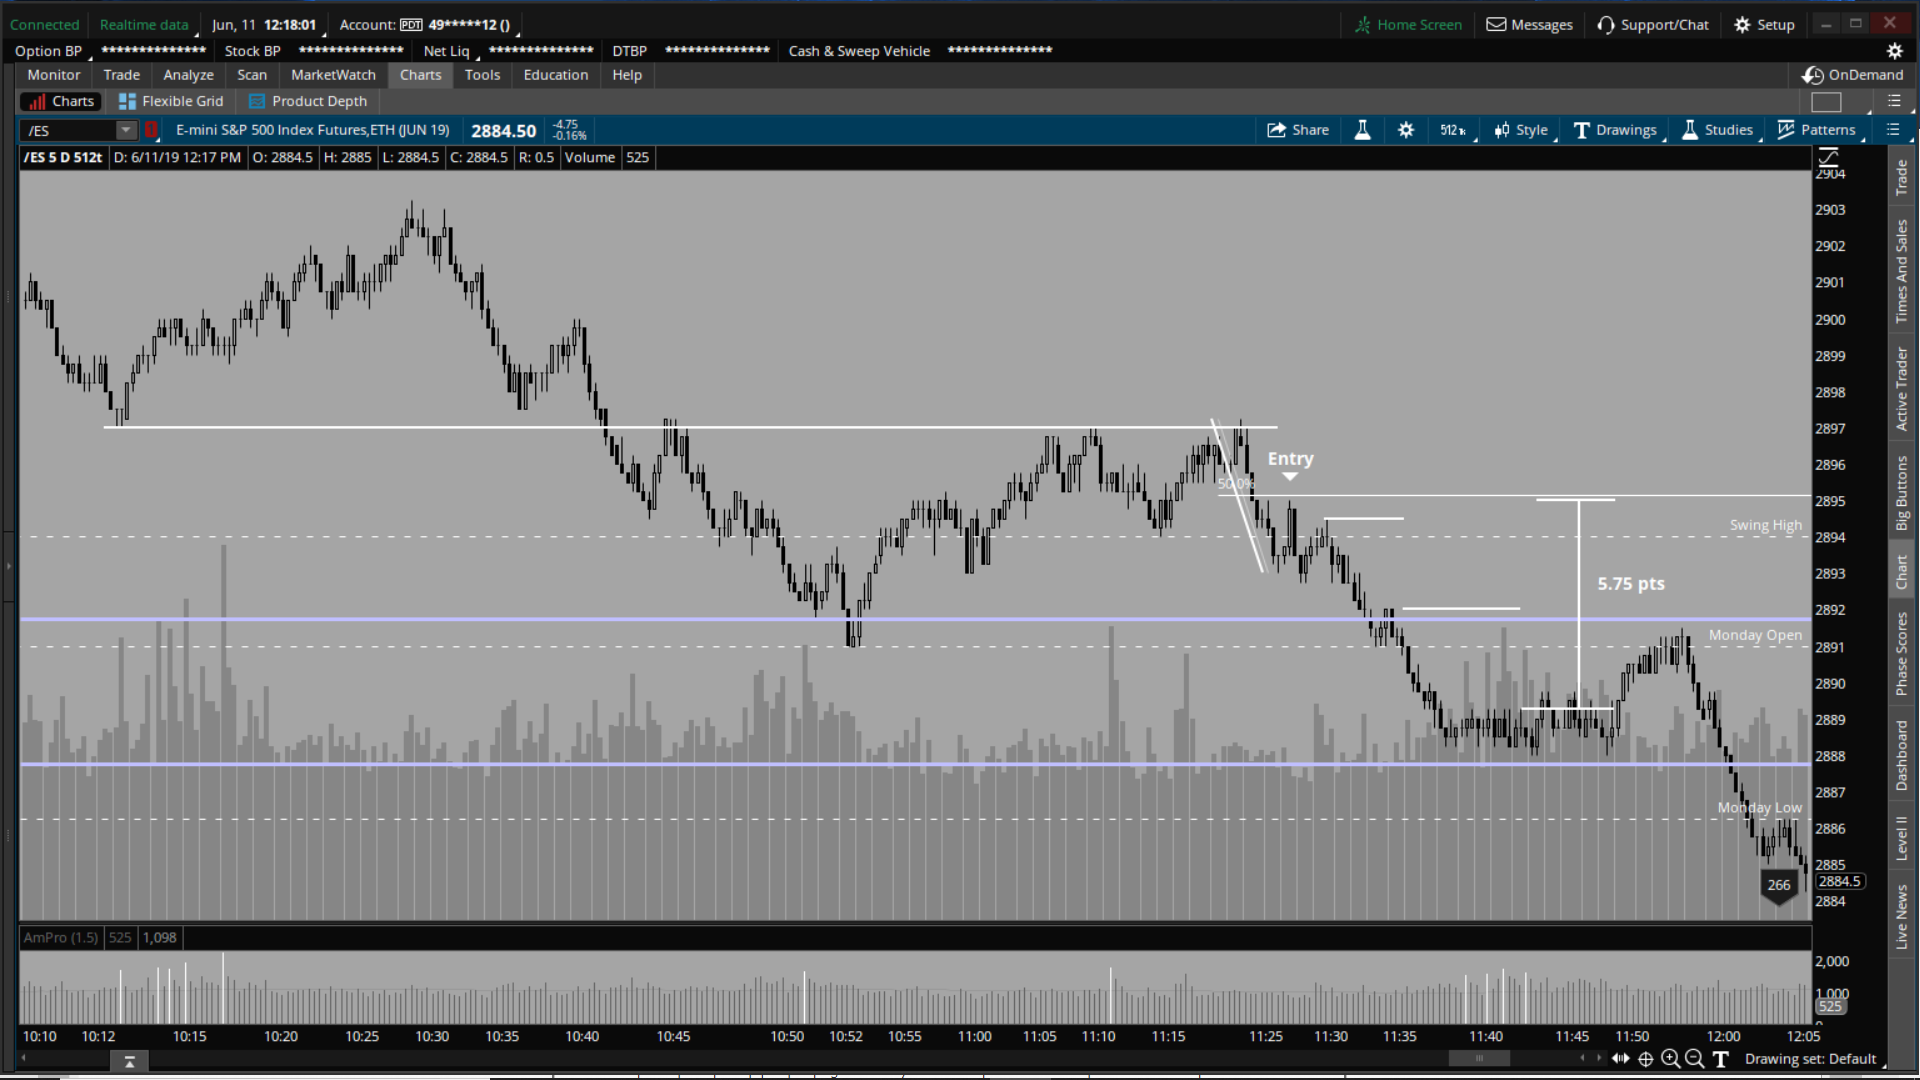This screenshot has width=1920, height=1080.
Task: Open the Drawing set: Default selector
Action: coord(1813,1059)
